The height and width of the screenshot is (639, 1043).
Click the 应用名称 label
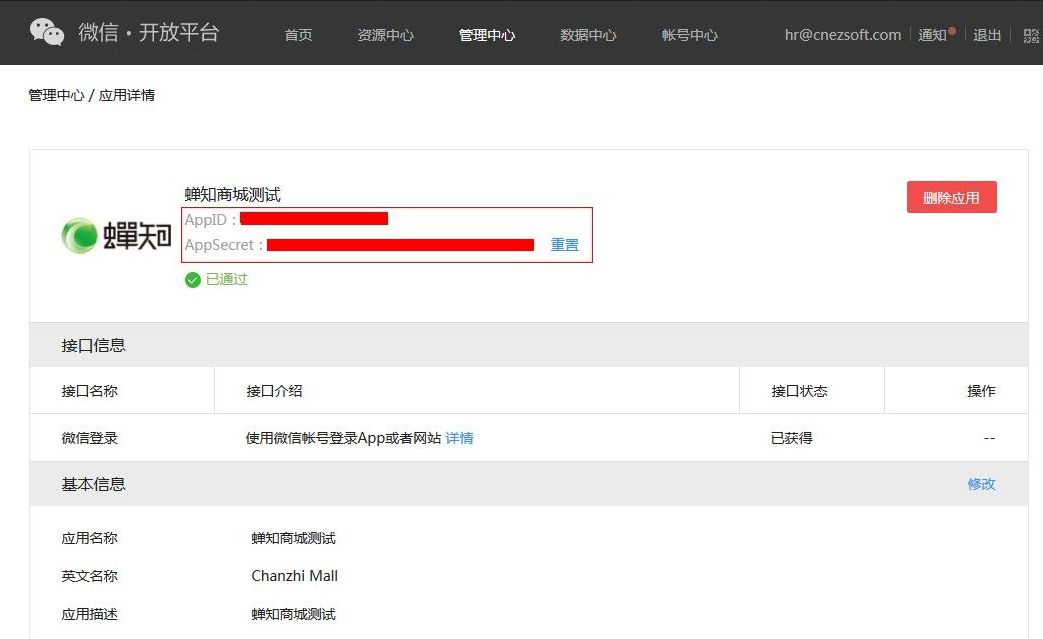pos(90,538)
